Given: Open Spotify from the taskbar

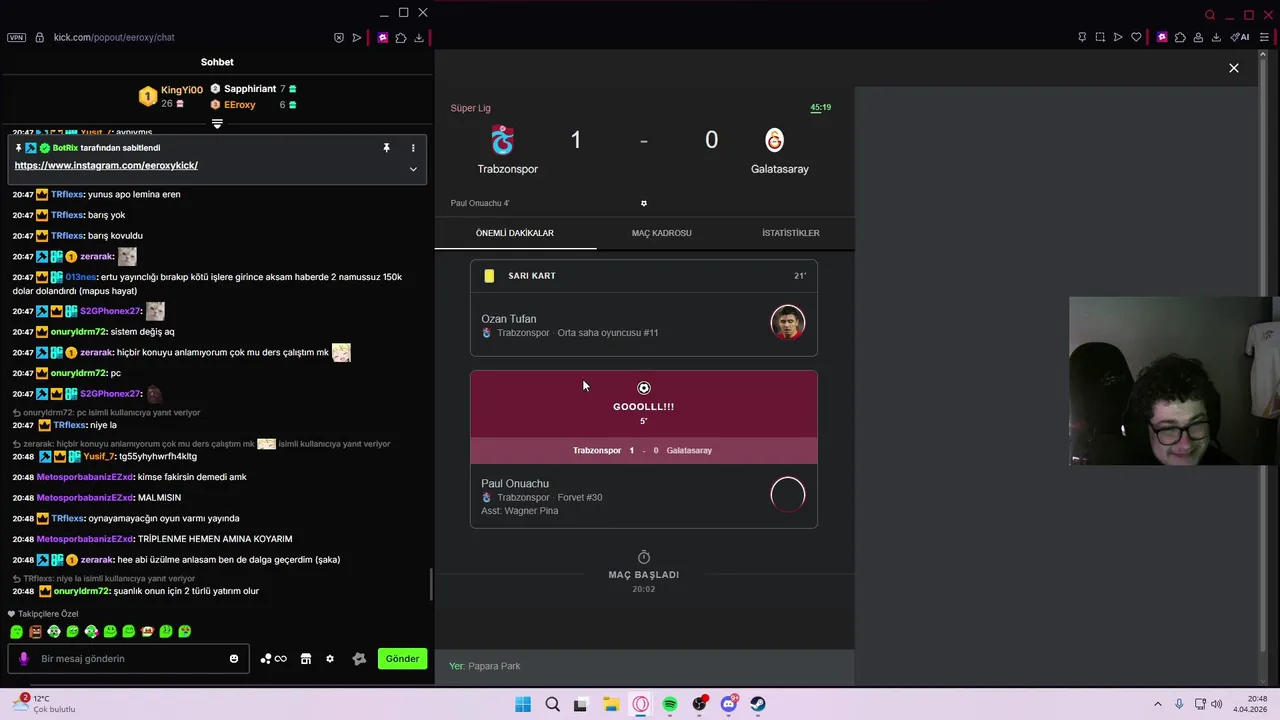Looking at the screenshot, I should click(x=670, y=704).
